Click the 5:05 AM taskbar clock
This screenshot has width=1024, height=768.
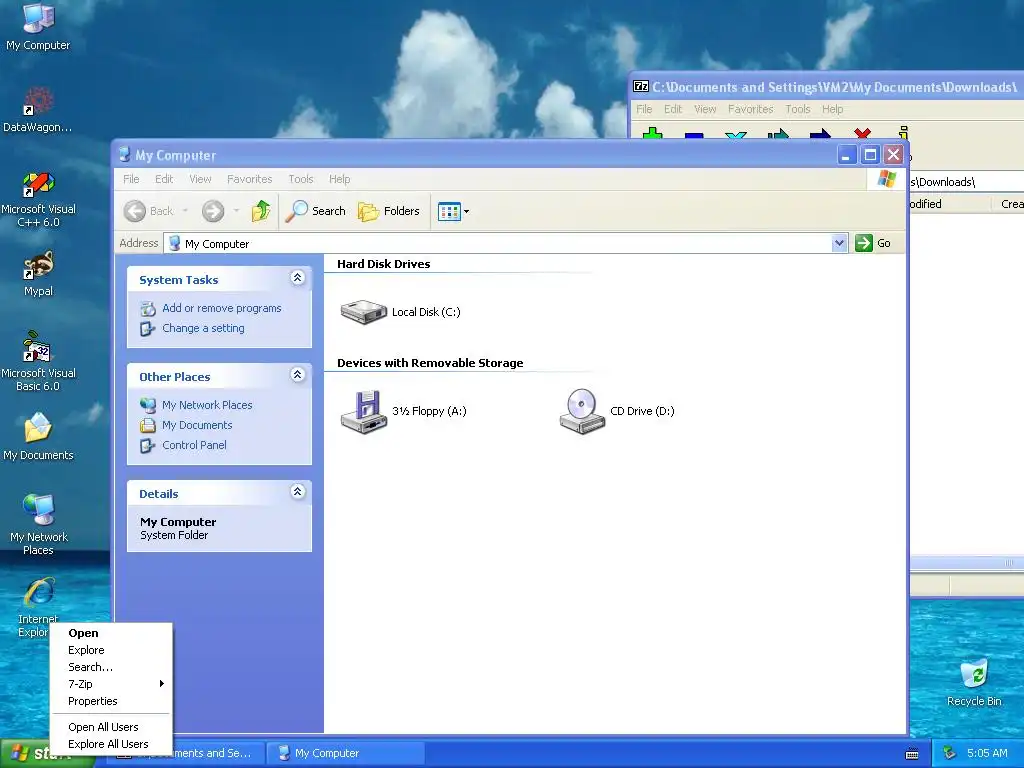[987, 753]
